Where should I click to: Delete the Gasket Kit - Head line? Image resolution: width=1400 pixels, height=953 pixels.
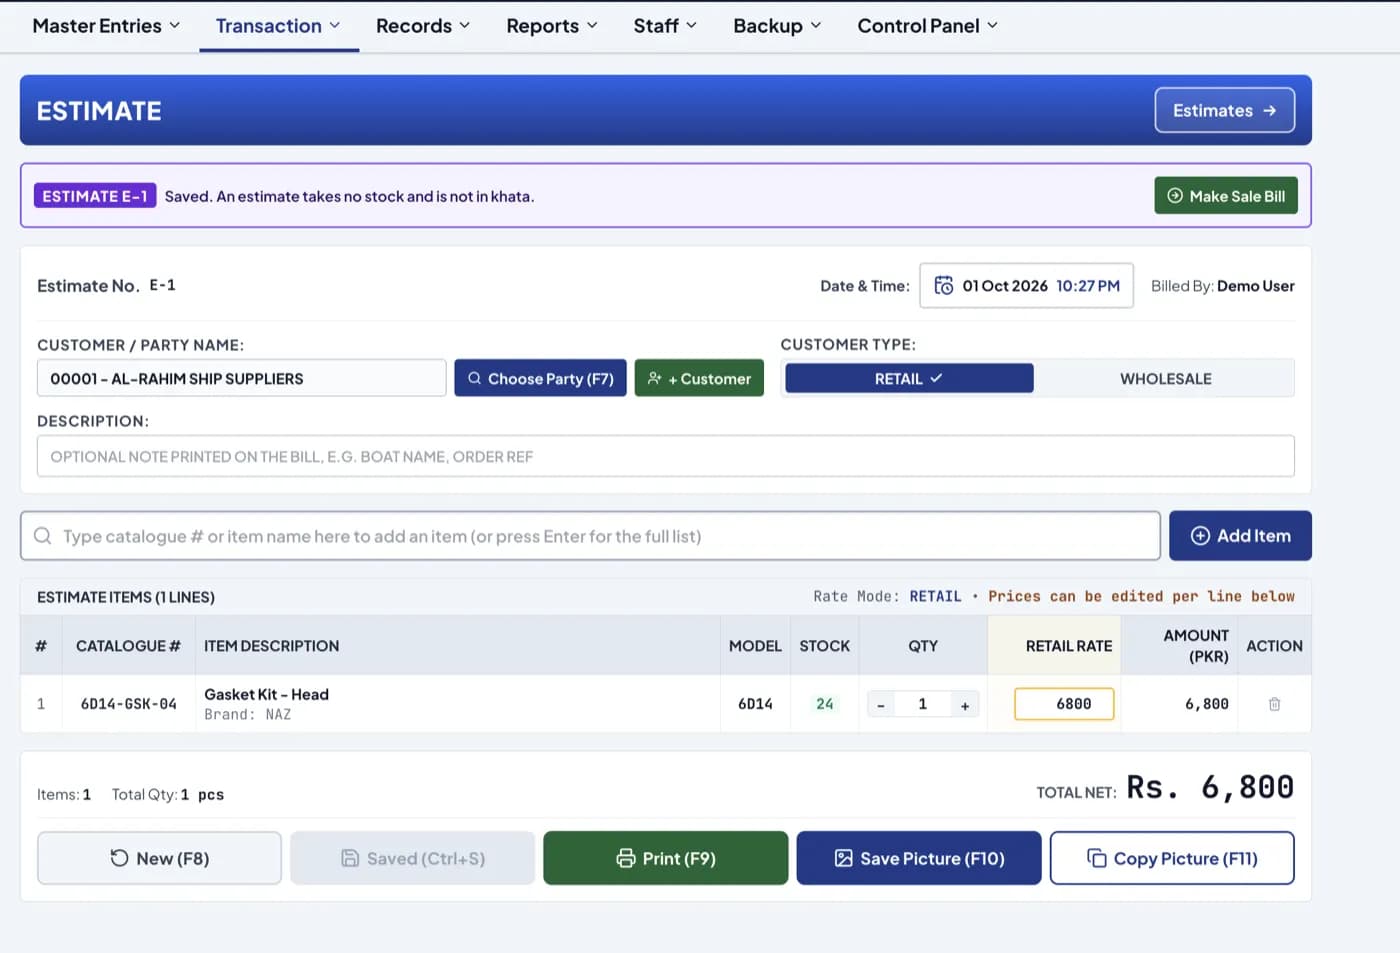coord(1274,704)
